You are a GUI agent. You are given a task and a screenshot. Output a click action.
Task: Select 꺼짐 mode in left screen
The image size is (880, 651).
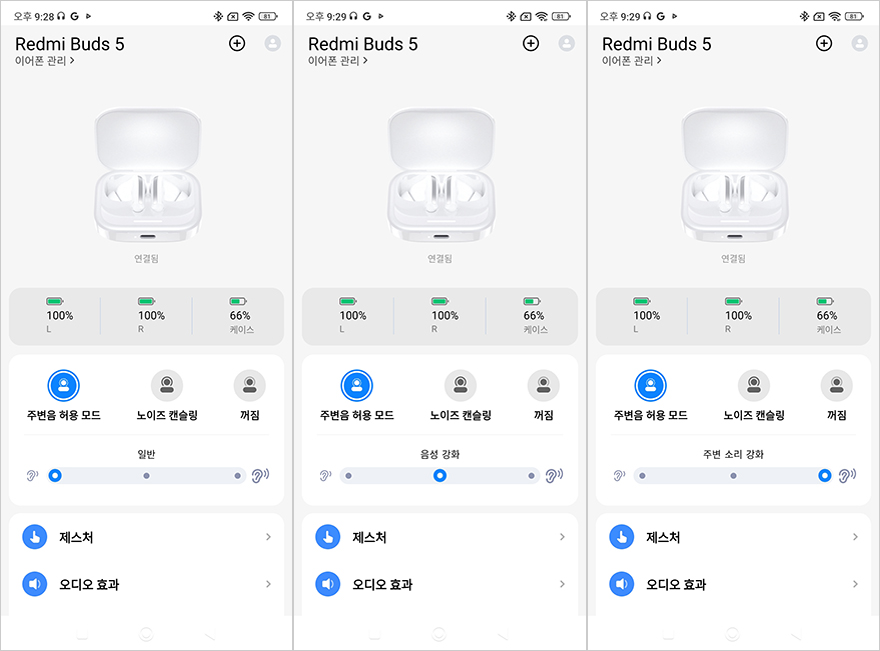[250, 386]
